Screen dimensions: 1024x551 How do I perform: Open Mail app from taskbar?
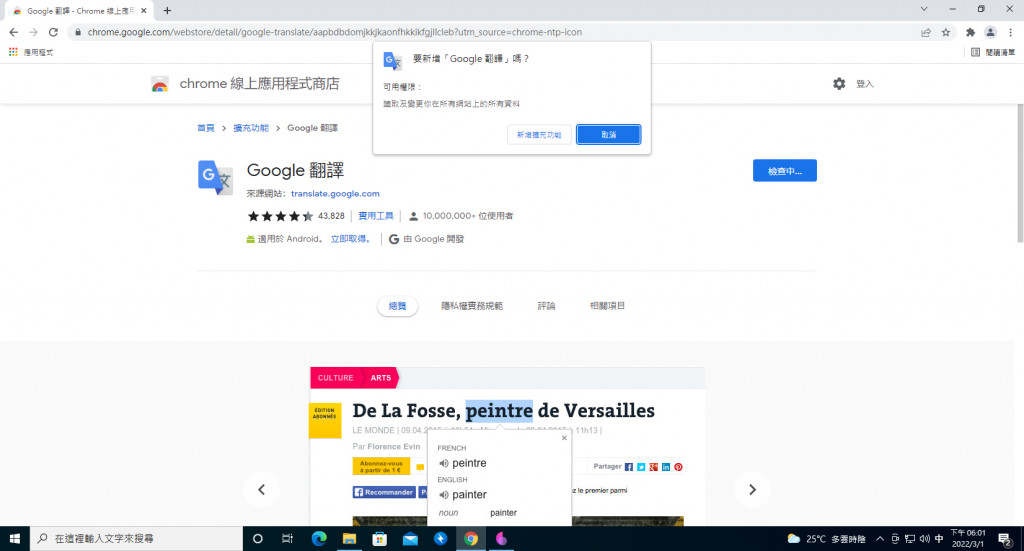coord(410,539)
